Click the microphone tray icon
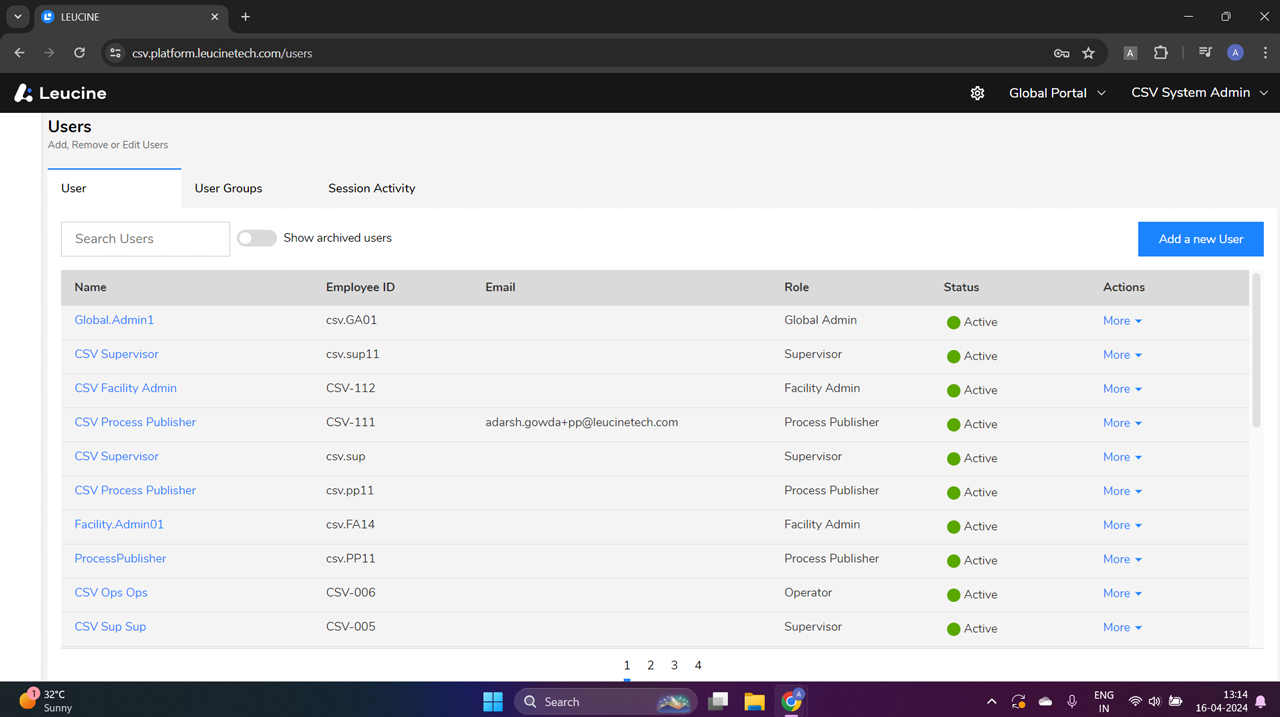This screenshot has height=717, width=1280. (x=1072, y=701)
